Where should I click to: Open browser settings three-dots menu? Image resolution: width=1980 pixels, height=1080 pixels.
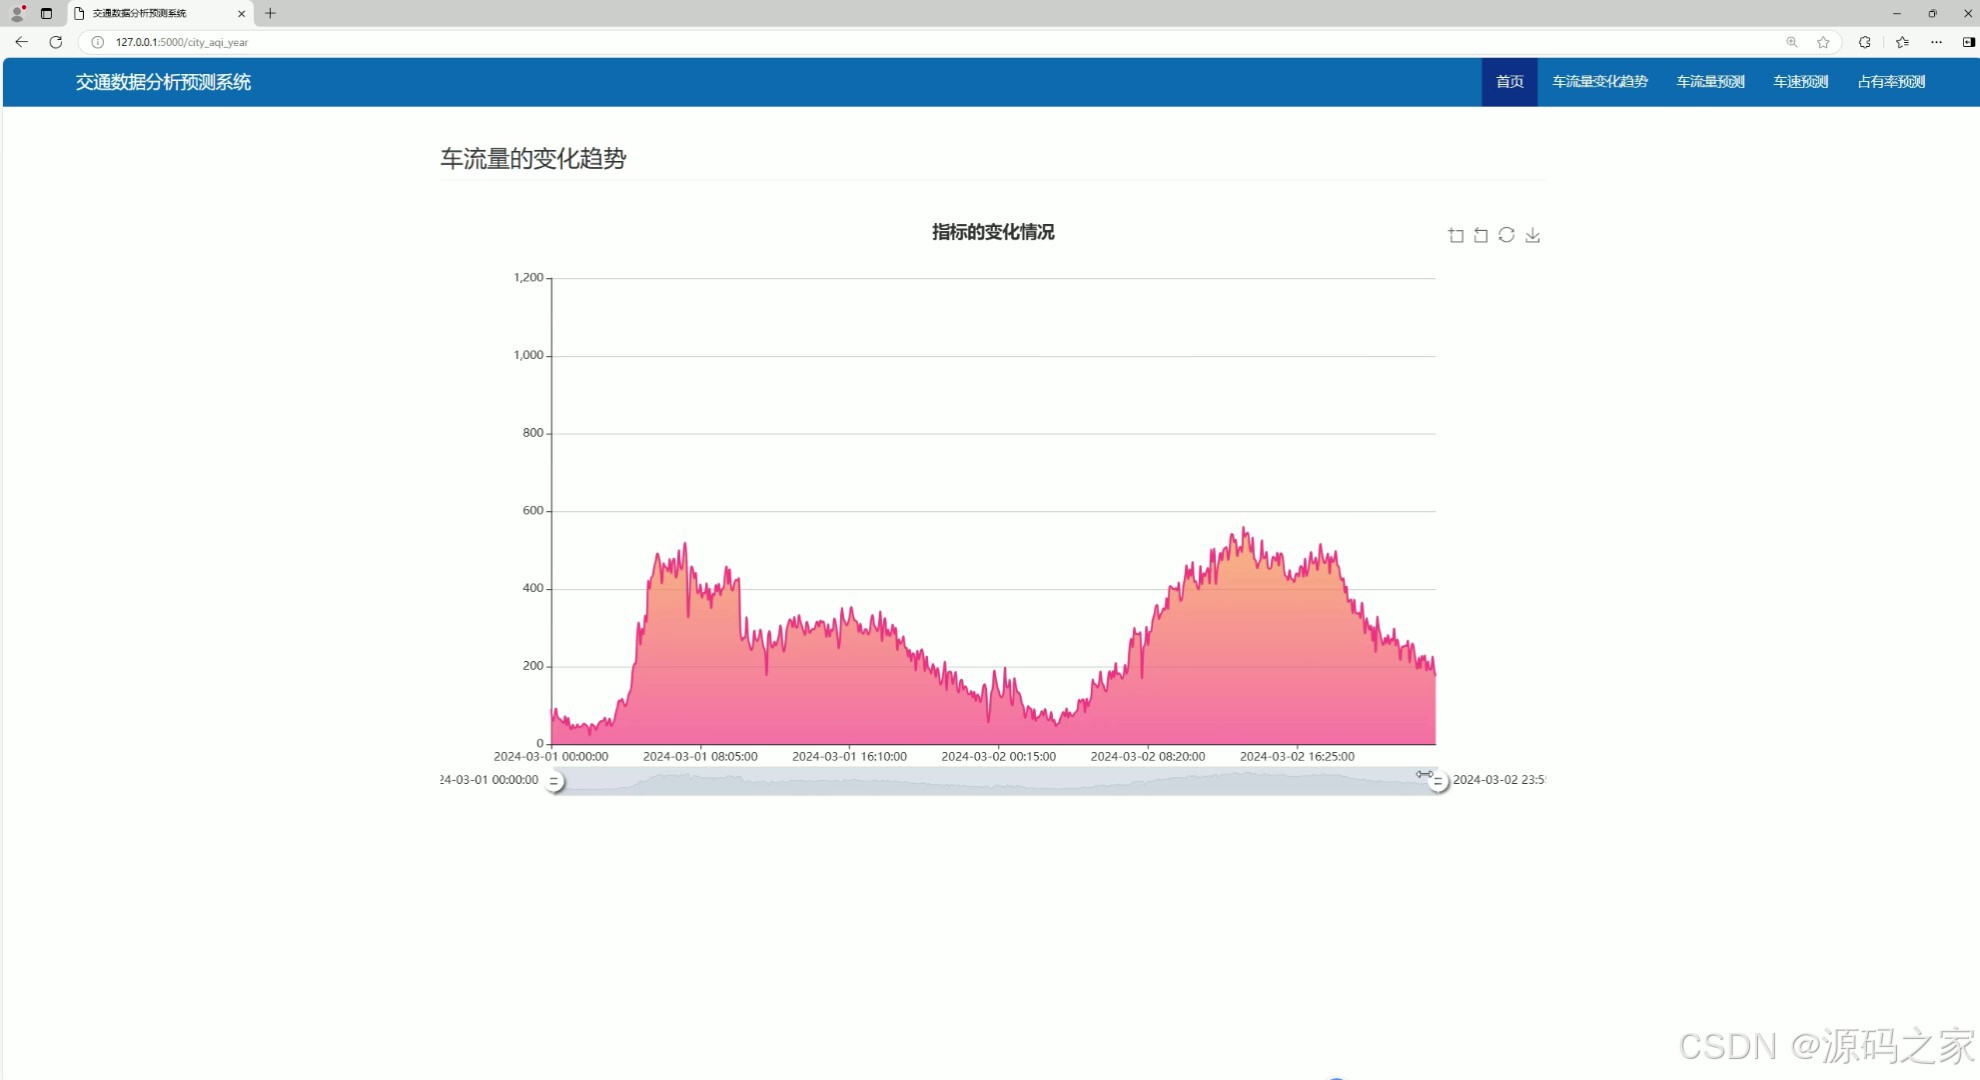tap(1936, 42)
